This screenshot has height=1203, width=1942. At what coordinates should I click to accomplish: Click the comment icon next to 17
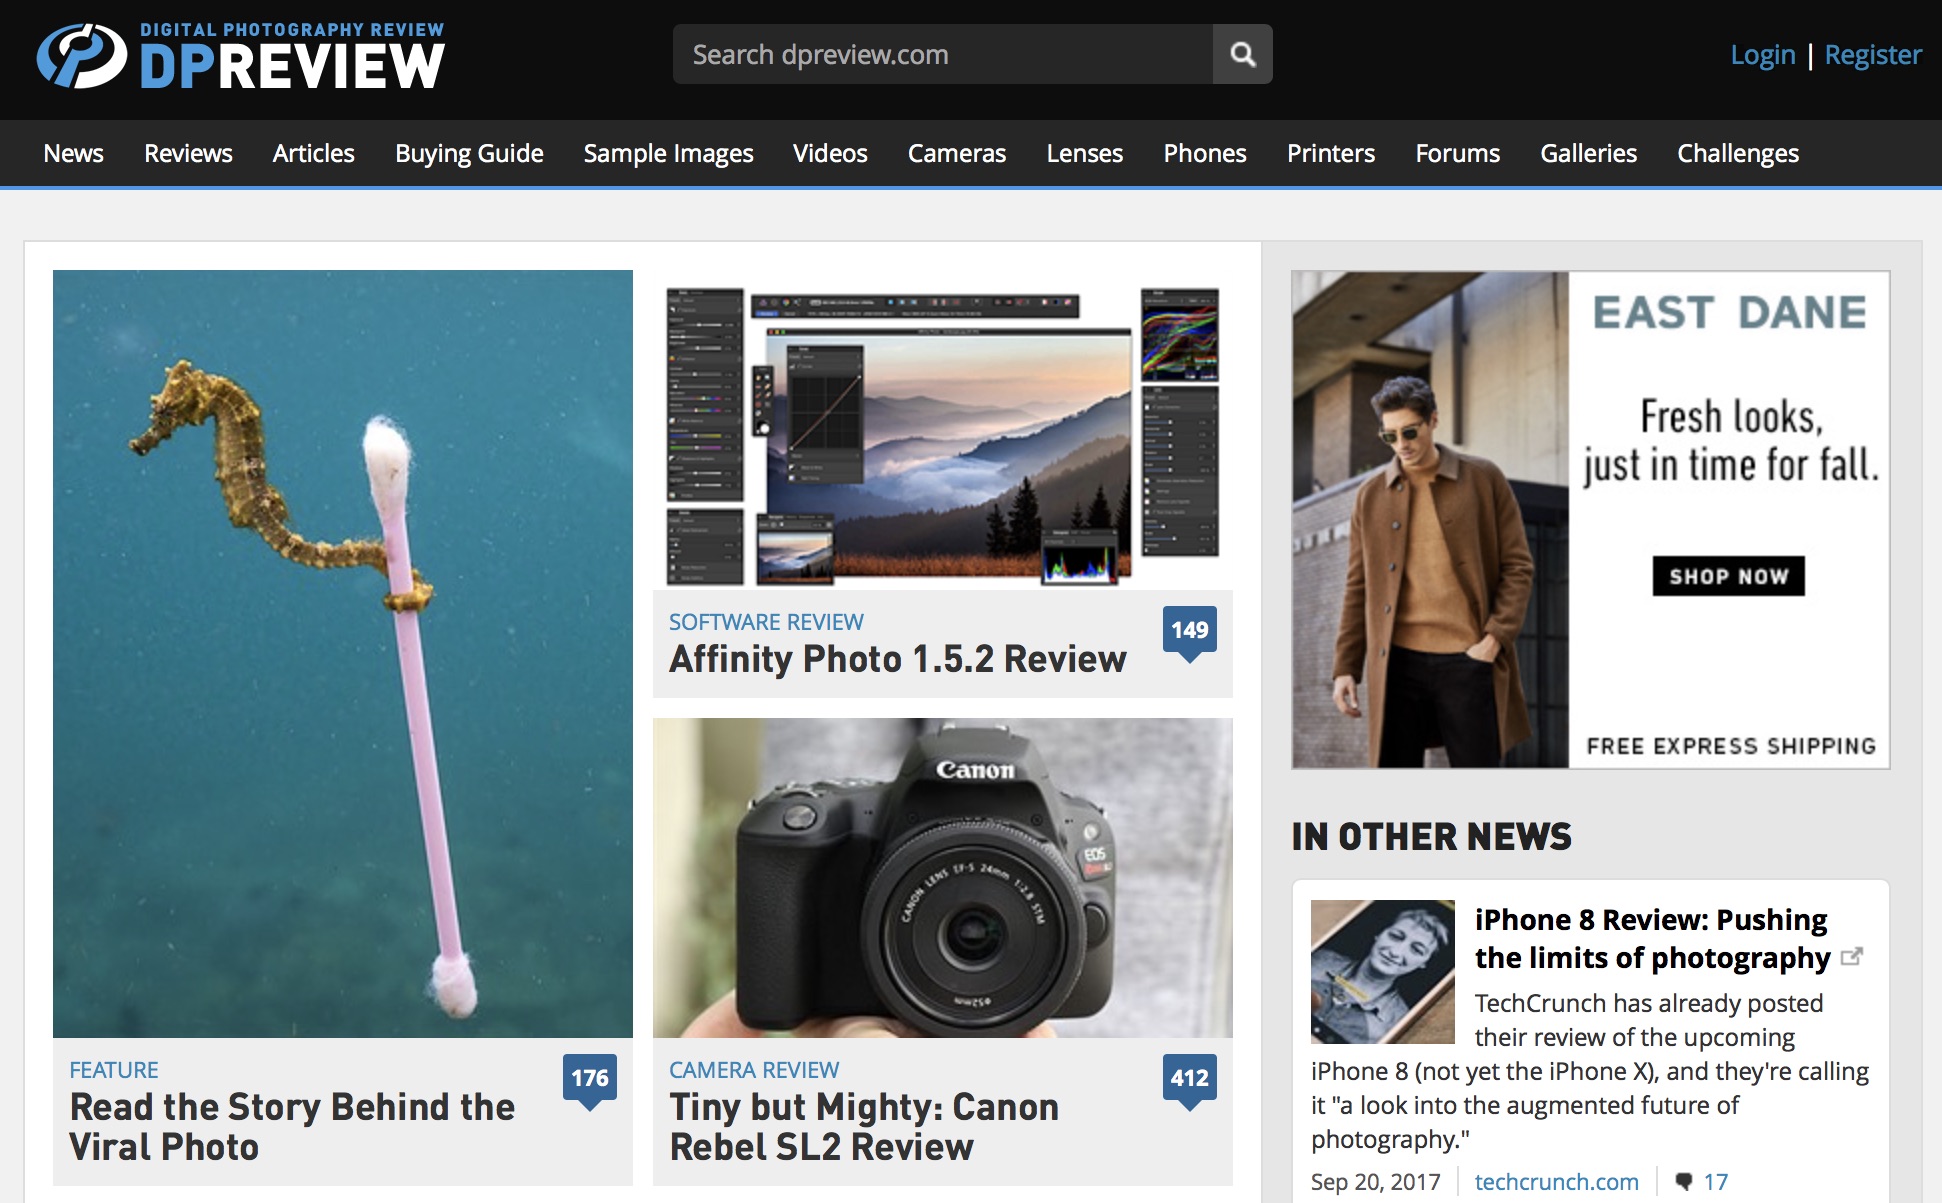coord(1684,1181)
